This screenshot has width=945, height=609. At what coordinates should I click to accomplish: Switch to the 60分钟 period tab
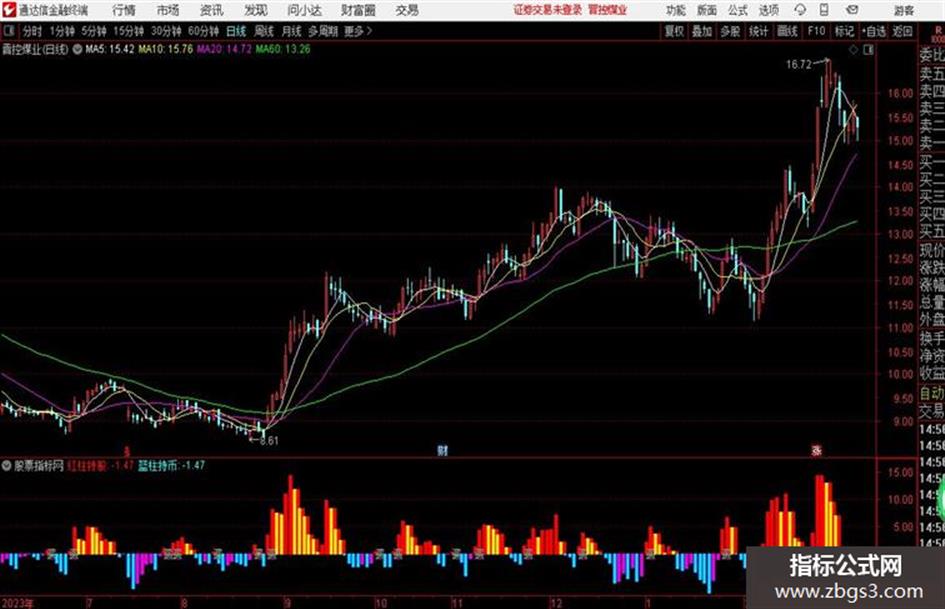pos(204,31)
